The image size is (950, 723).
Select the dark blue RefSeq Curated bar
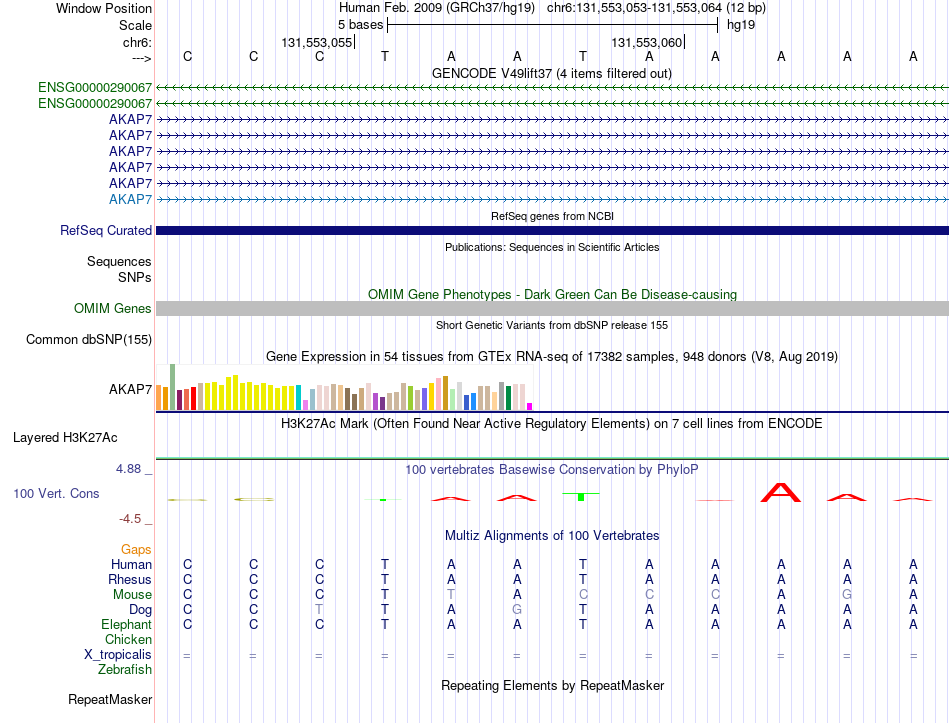pyautogui.click(x=552, y=230)
